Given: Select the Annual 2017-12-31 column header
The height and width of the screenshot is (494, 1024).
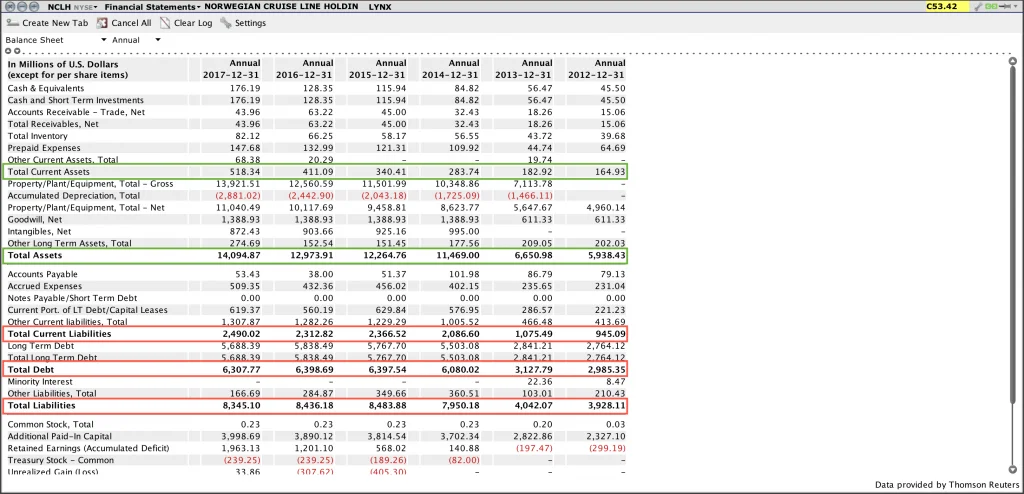Looking at the screenshot, I should coord(231,69).
